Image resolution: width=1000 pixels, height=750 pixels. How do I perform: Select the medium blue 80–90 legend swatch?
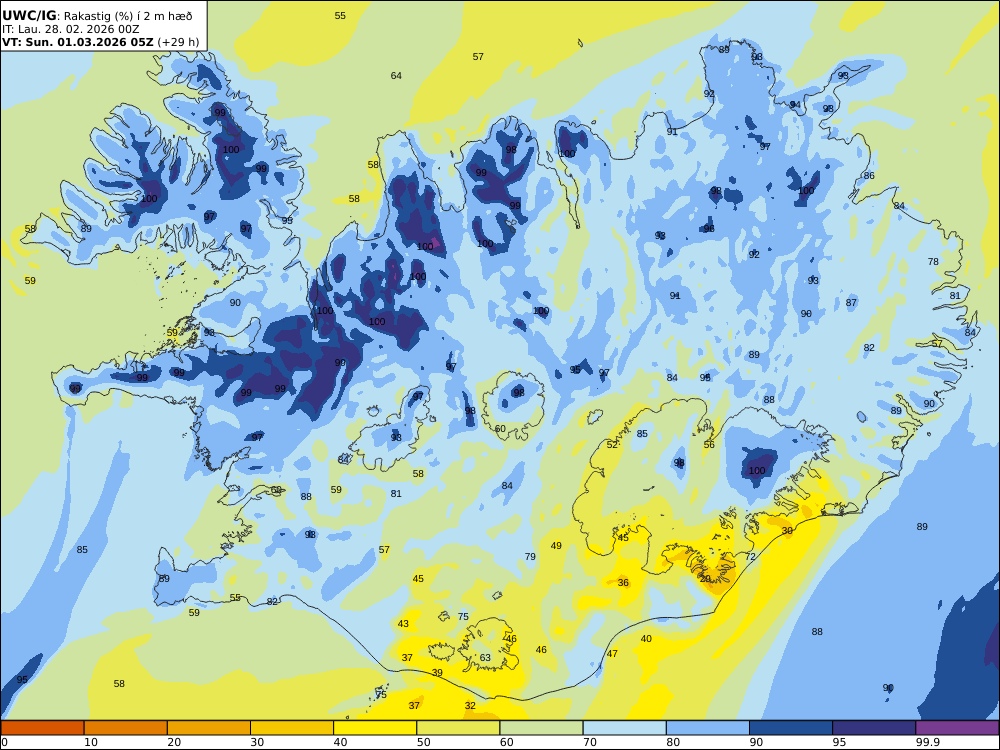tap(707, 728)
